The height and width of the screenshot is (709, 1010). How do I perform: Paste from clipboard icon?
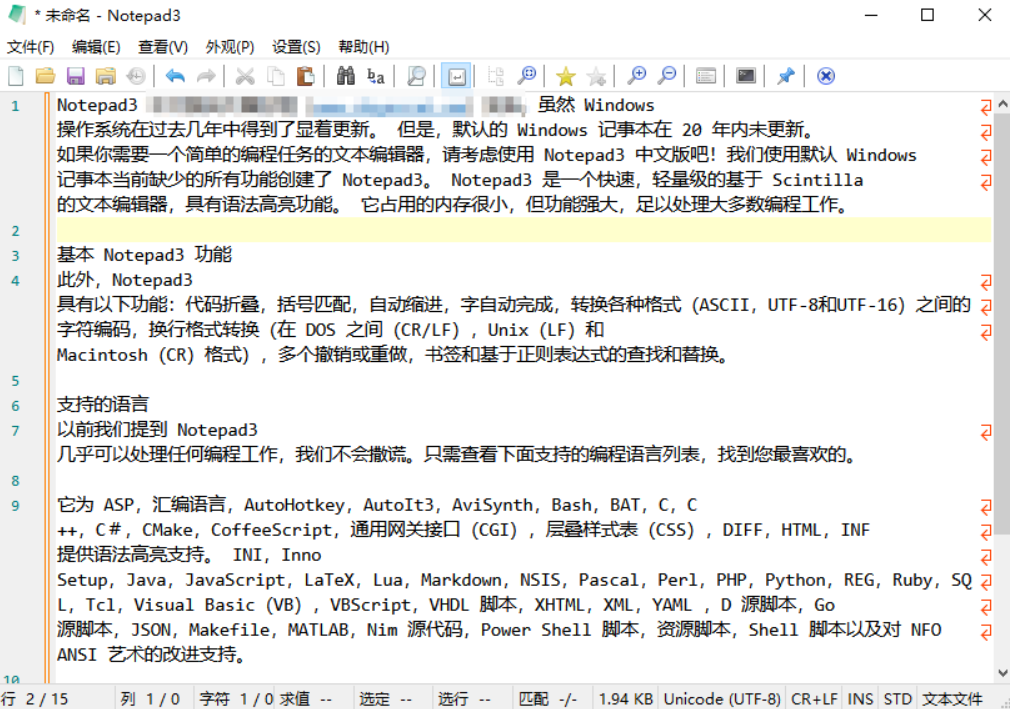click(305, 76)
